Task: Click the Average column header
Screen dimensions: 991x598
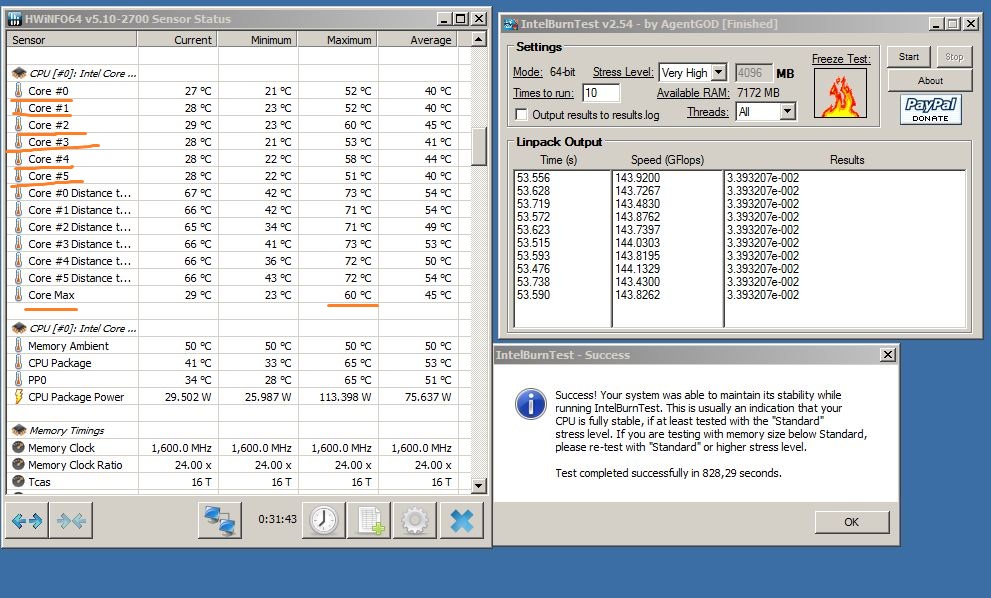Action: pyautogui.click(x=418, y=40)
